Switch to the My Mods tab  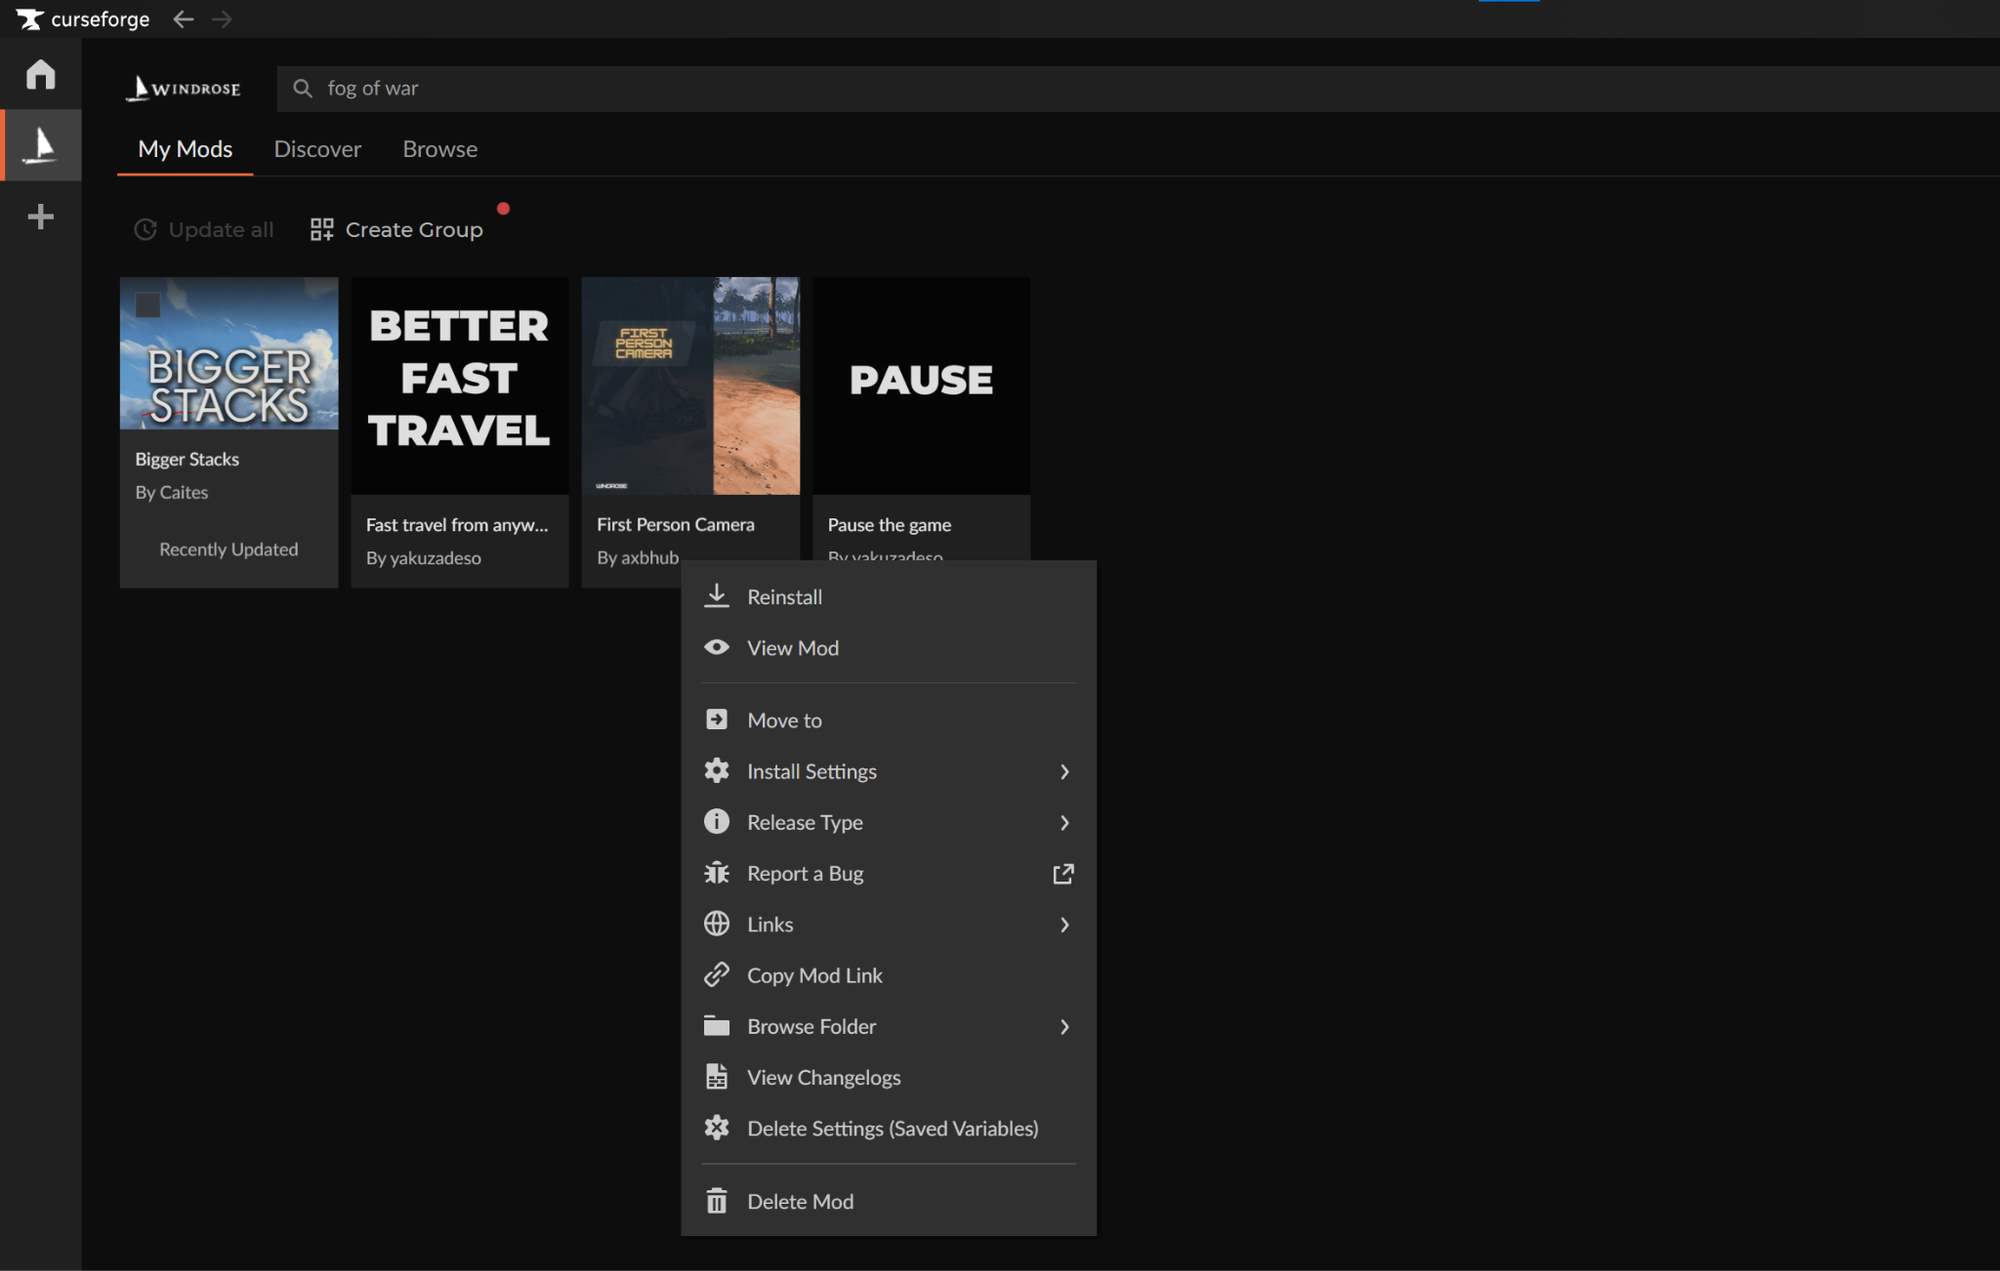coord(185,149)
